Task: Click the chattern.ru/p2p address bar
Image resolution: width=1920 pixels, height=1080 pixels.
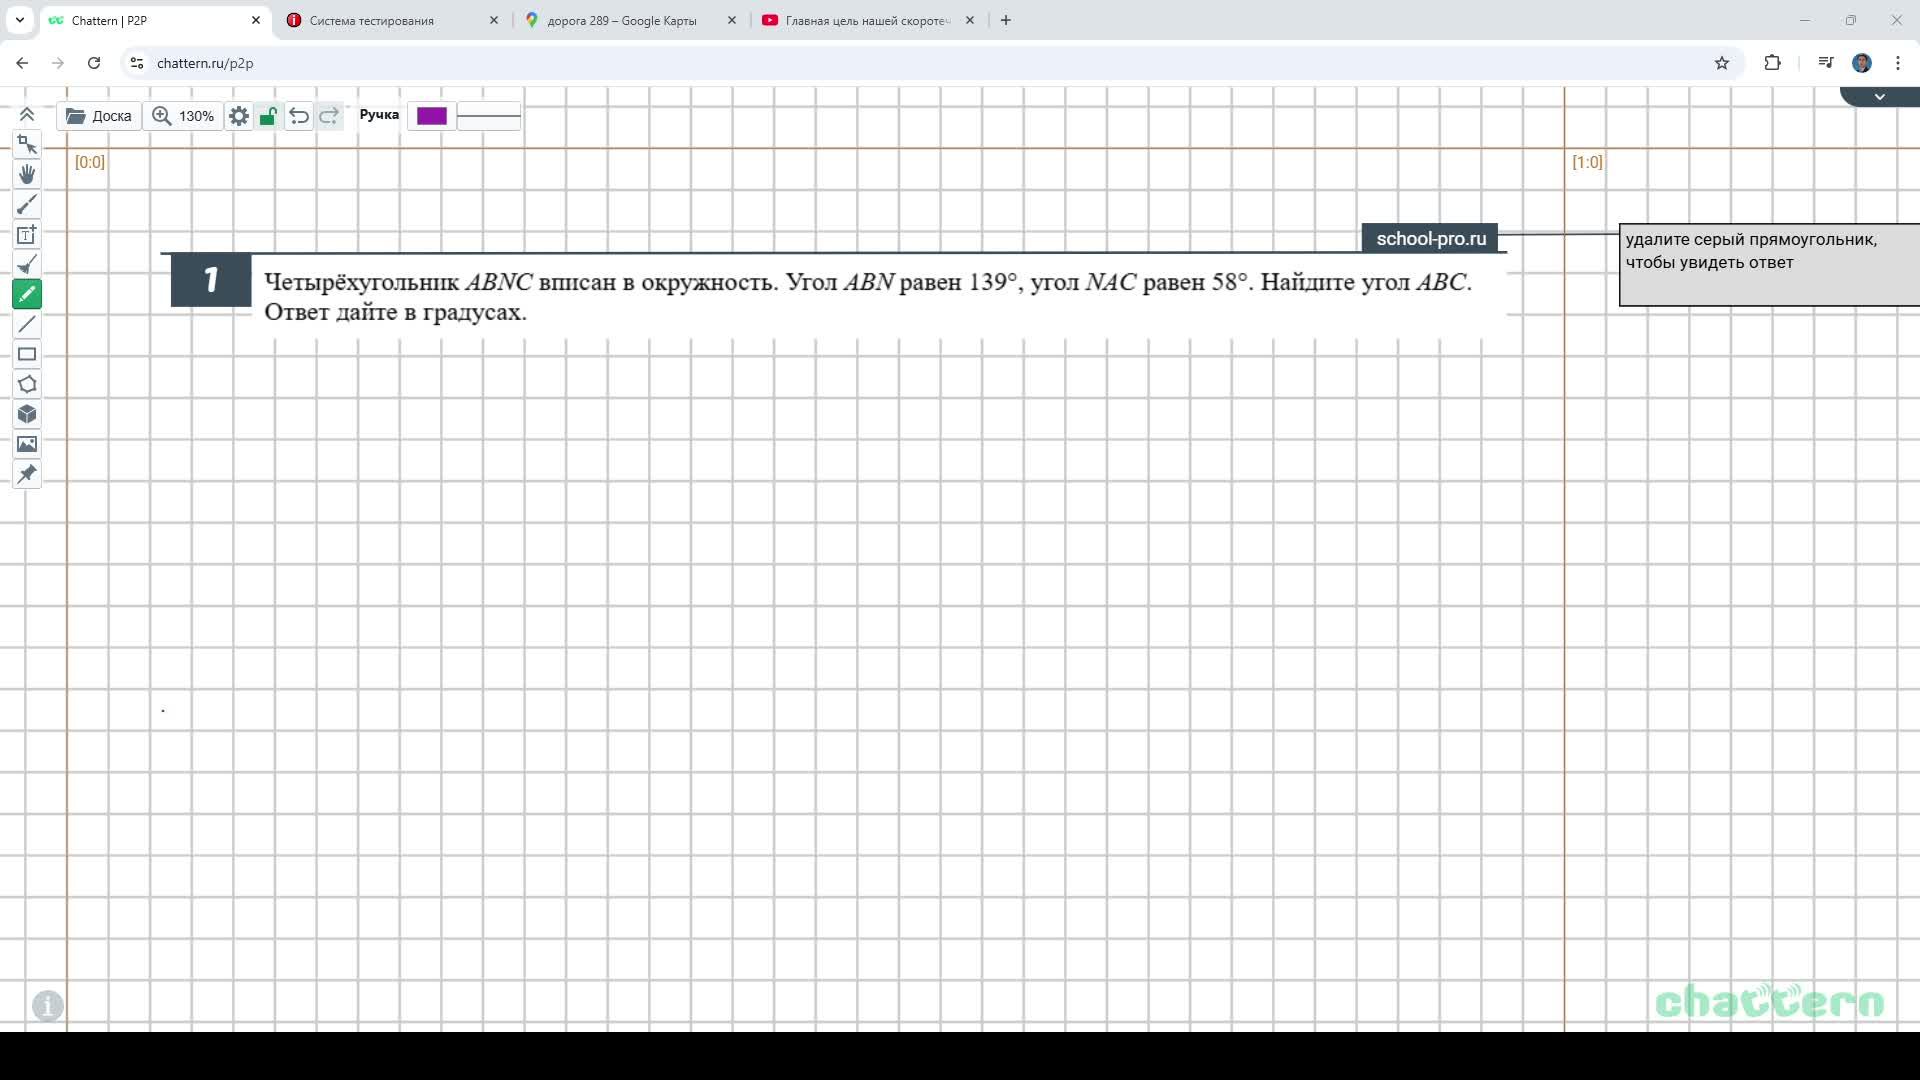Action: pos(930,63)
